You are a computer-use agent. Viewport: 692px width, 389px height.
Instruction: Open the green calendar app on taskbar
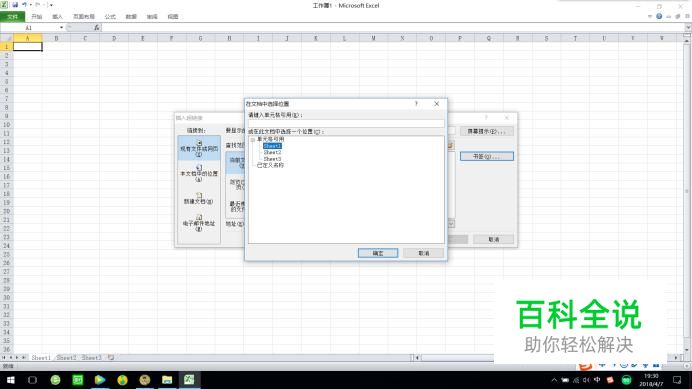[x=78, y=380]
